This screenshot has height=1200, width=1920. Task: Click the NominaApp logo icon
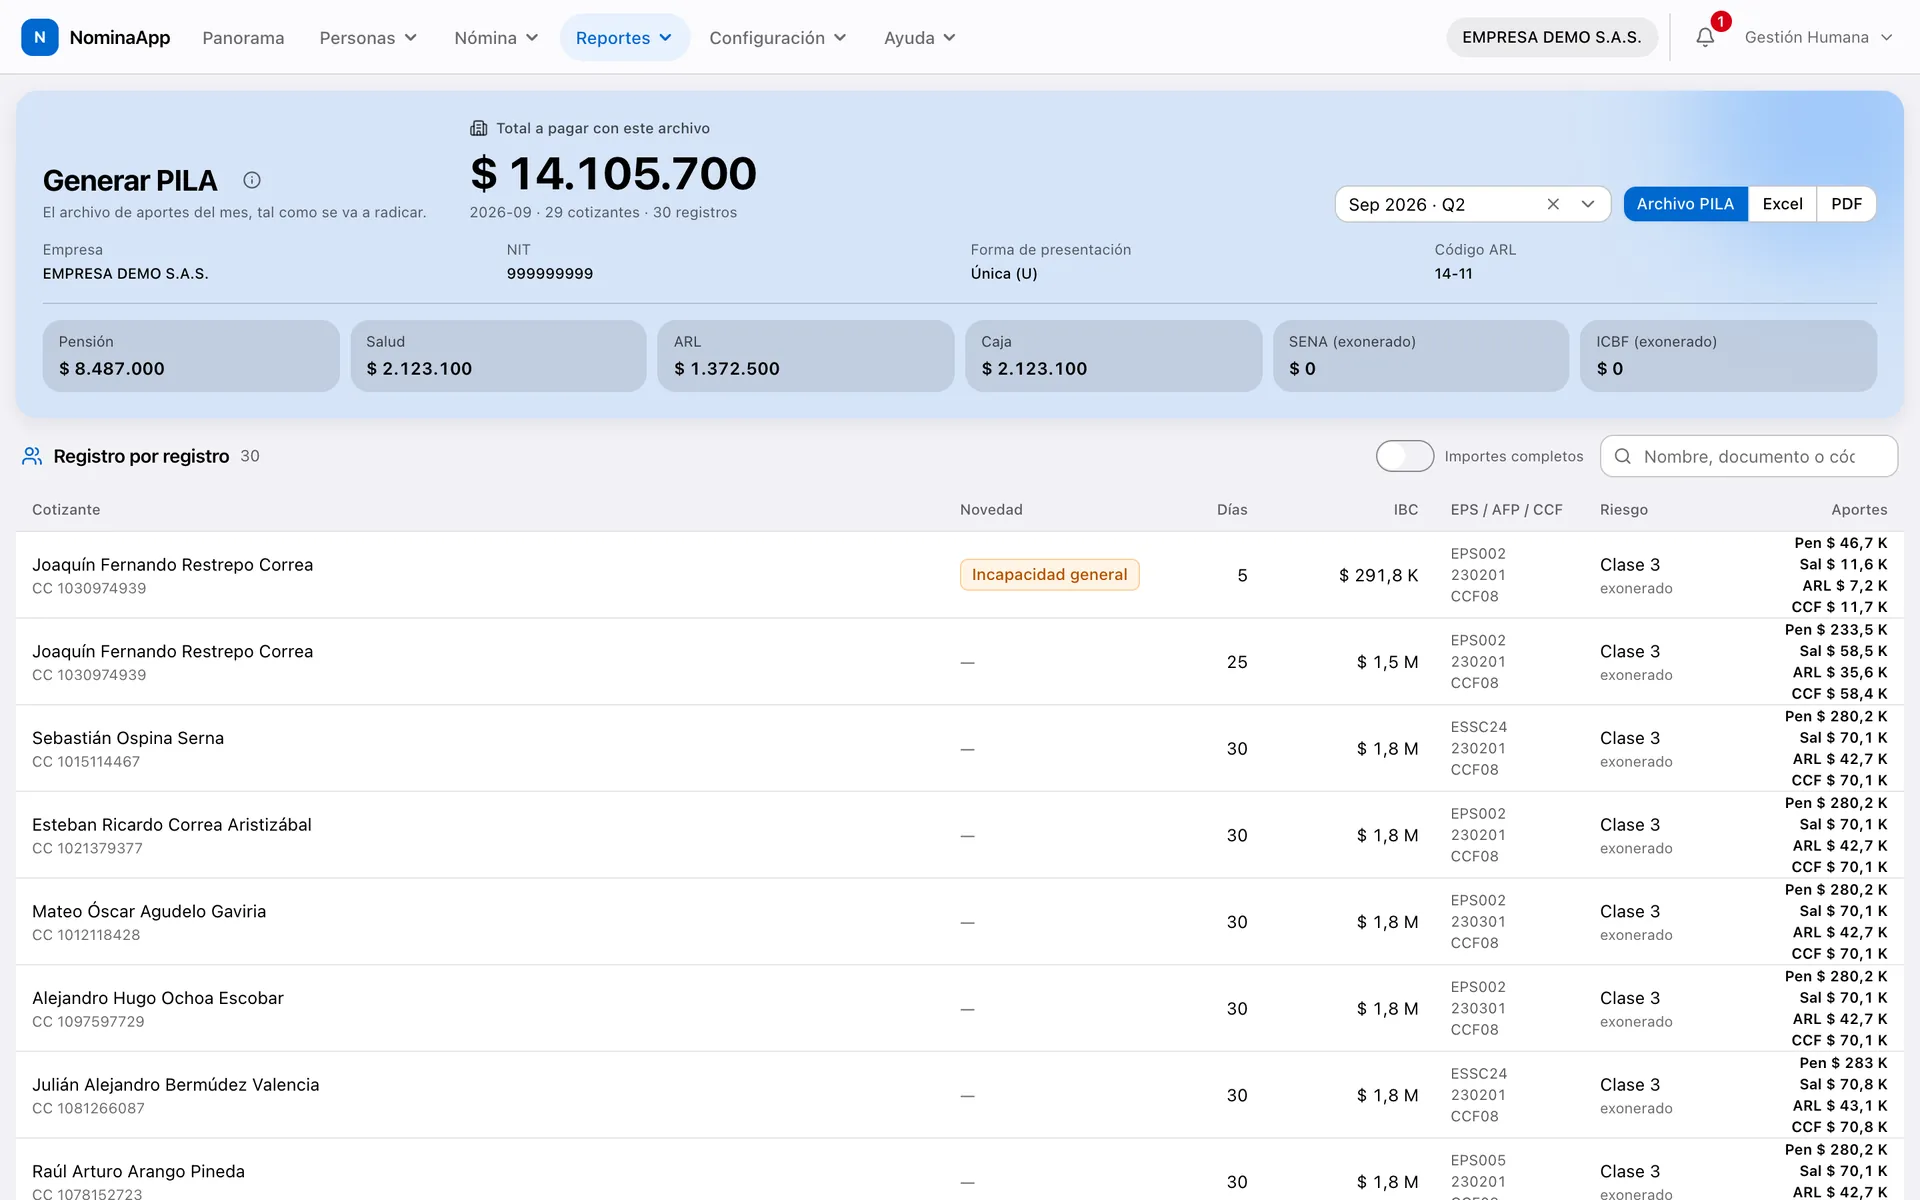coord(39,37)
